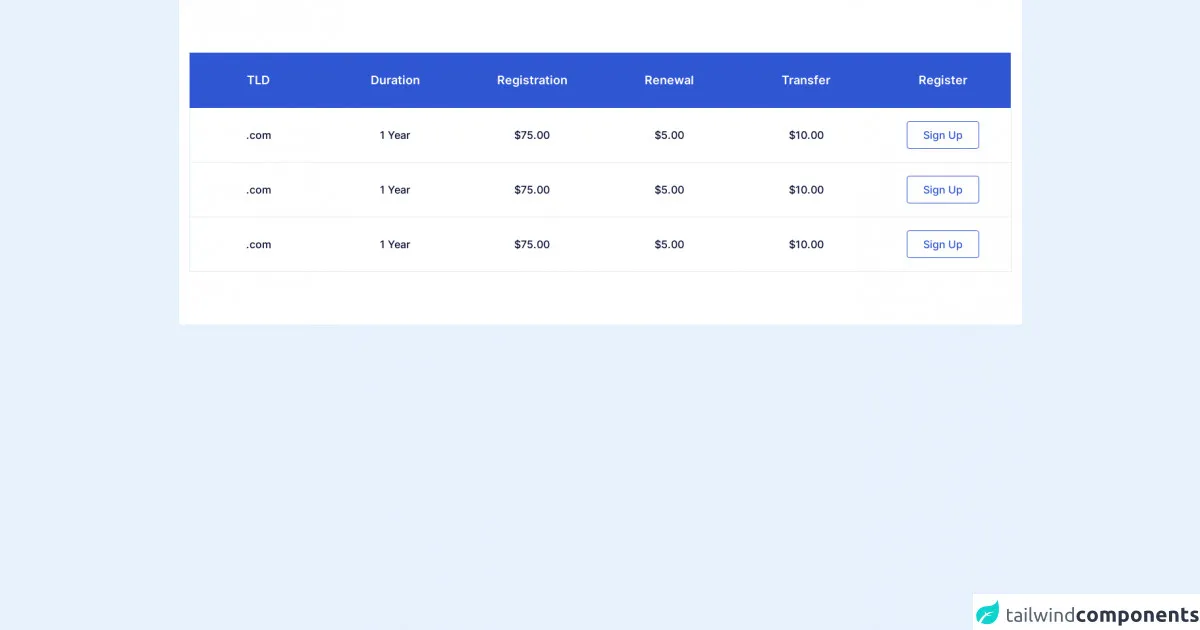The height and width of the screenshot is (630, 1200).
Task: Select .com in the second table row
Action: coord(258,190)
